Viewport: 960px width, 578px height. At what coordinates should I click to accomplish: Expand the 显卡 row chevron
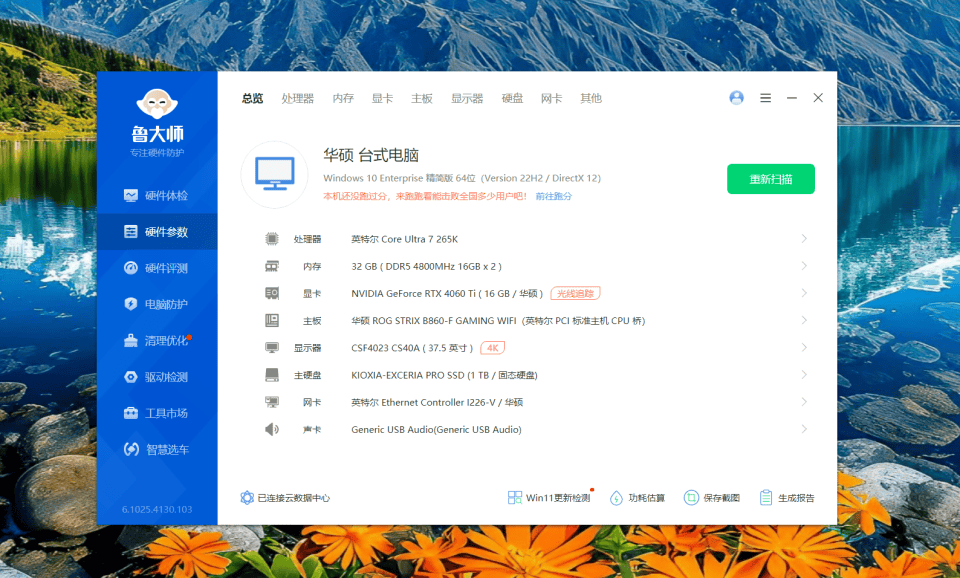tap(804, 293)
